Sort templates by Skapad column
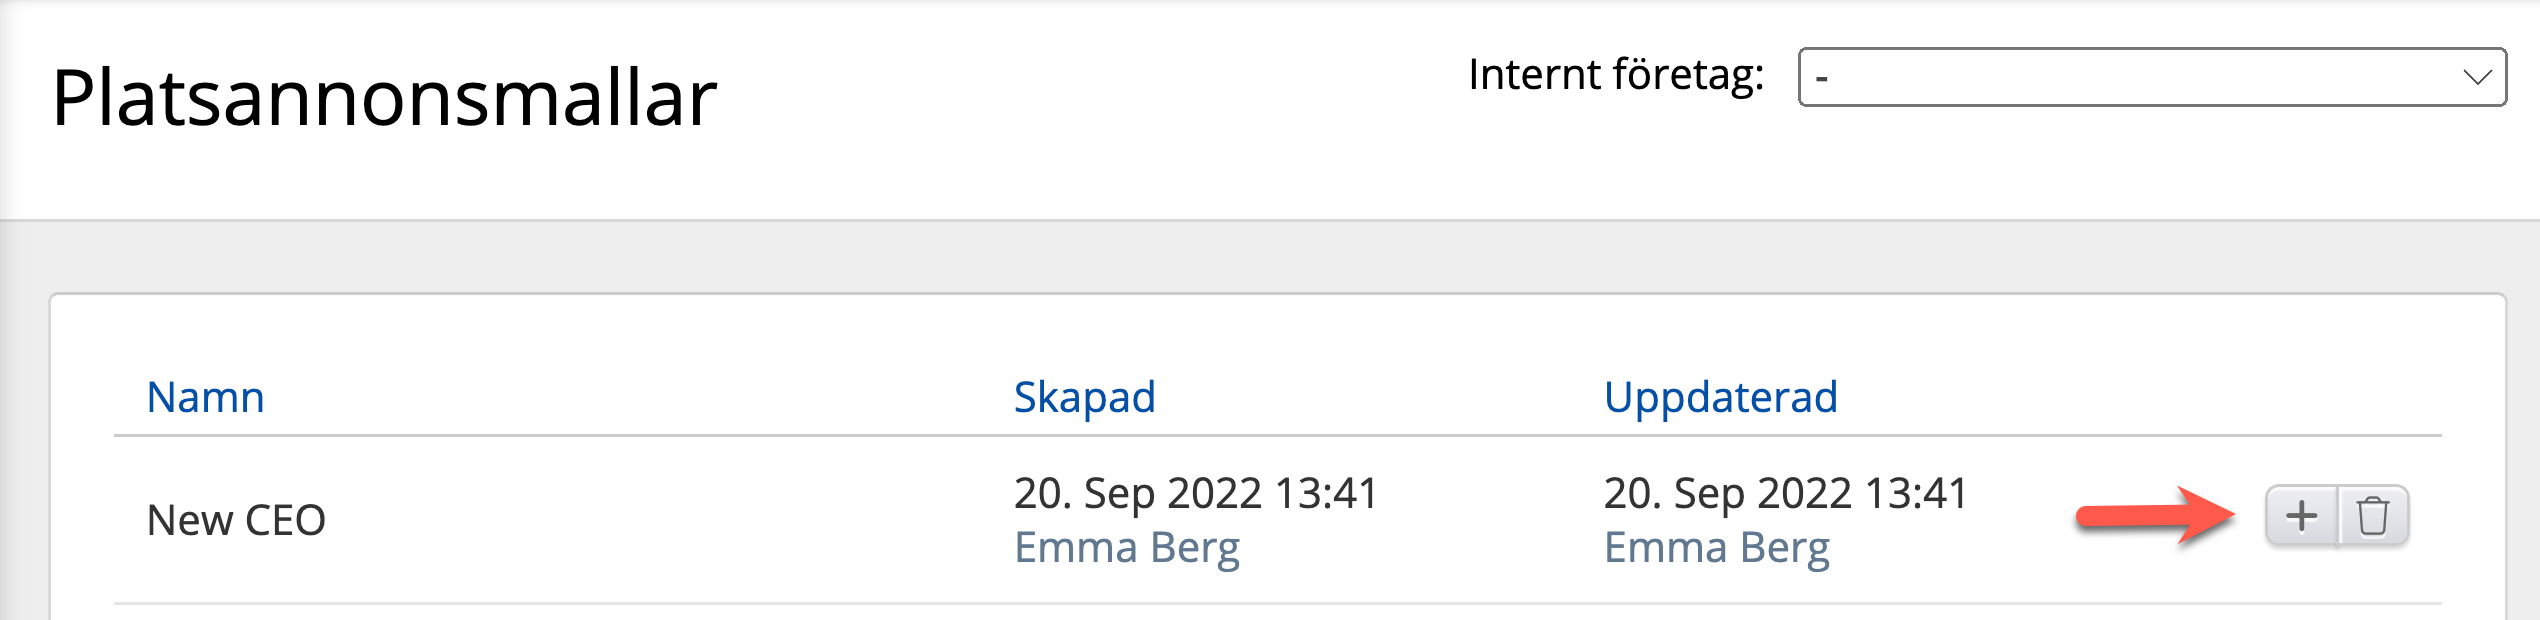This screenshot has height=620, width=2540. [1084, 397]
